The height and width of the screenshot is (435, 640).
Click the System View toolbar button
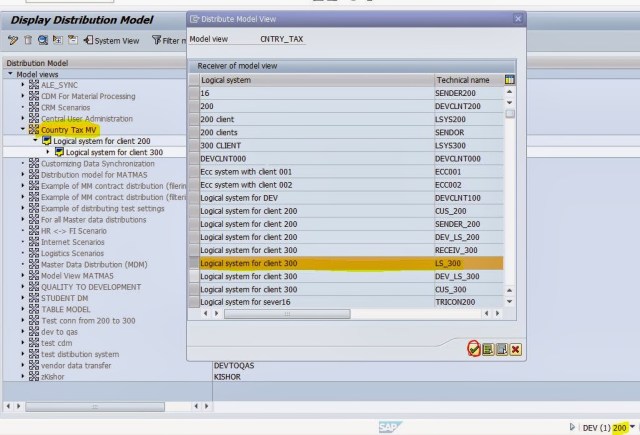[111, 40]
